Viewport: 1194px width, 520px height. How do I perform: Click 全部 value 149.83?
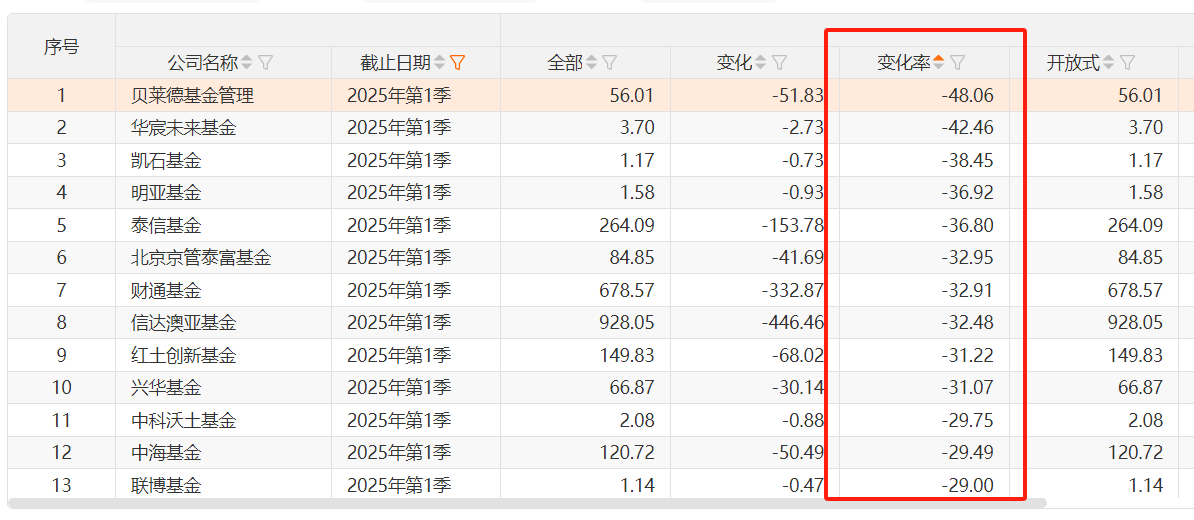(x=627, y=356)
